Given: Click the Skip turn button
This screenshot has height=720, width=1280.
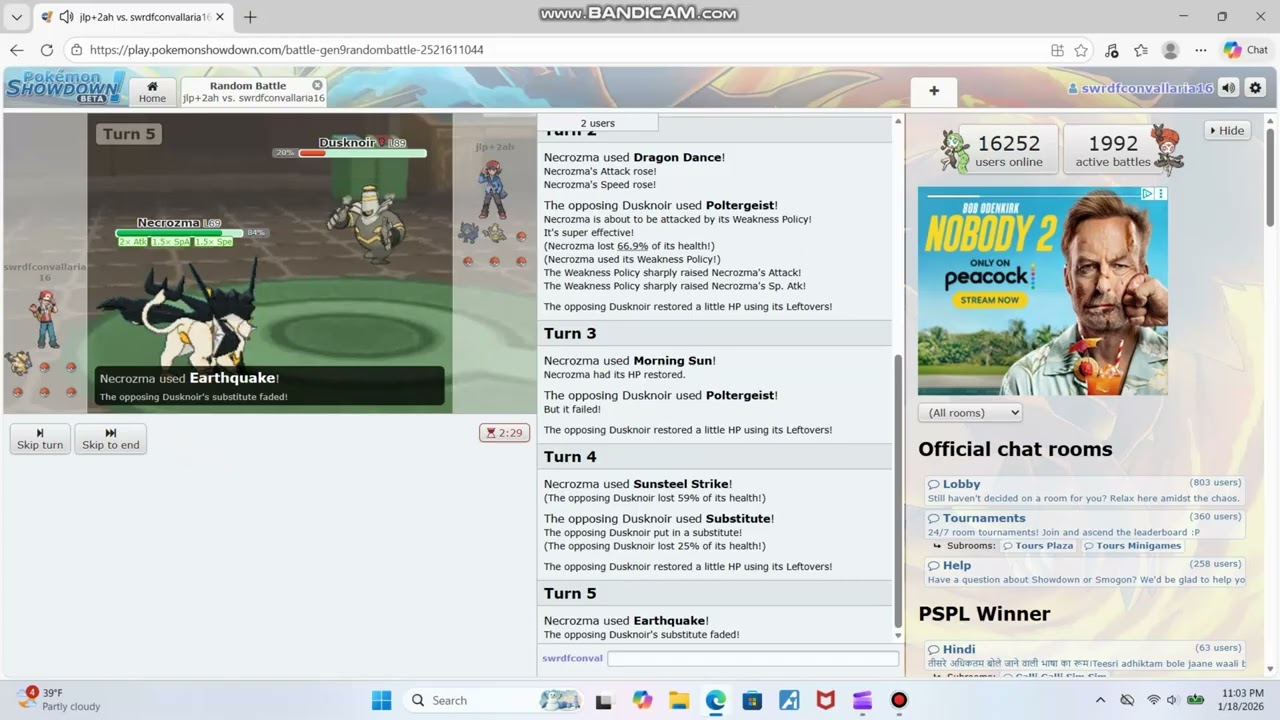Looking at the screenshot, I should coord(40,439).
